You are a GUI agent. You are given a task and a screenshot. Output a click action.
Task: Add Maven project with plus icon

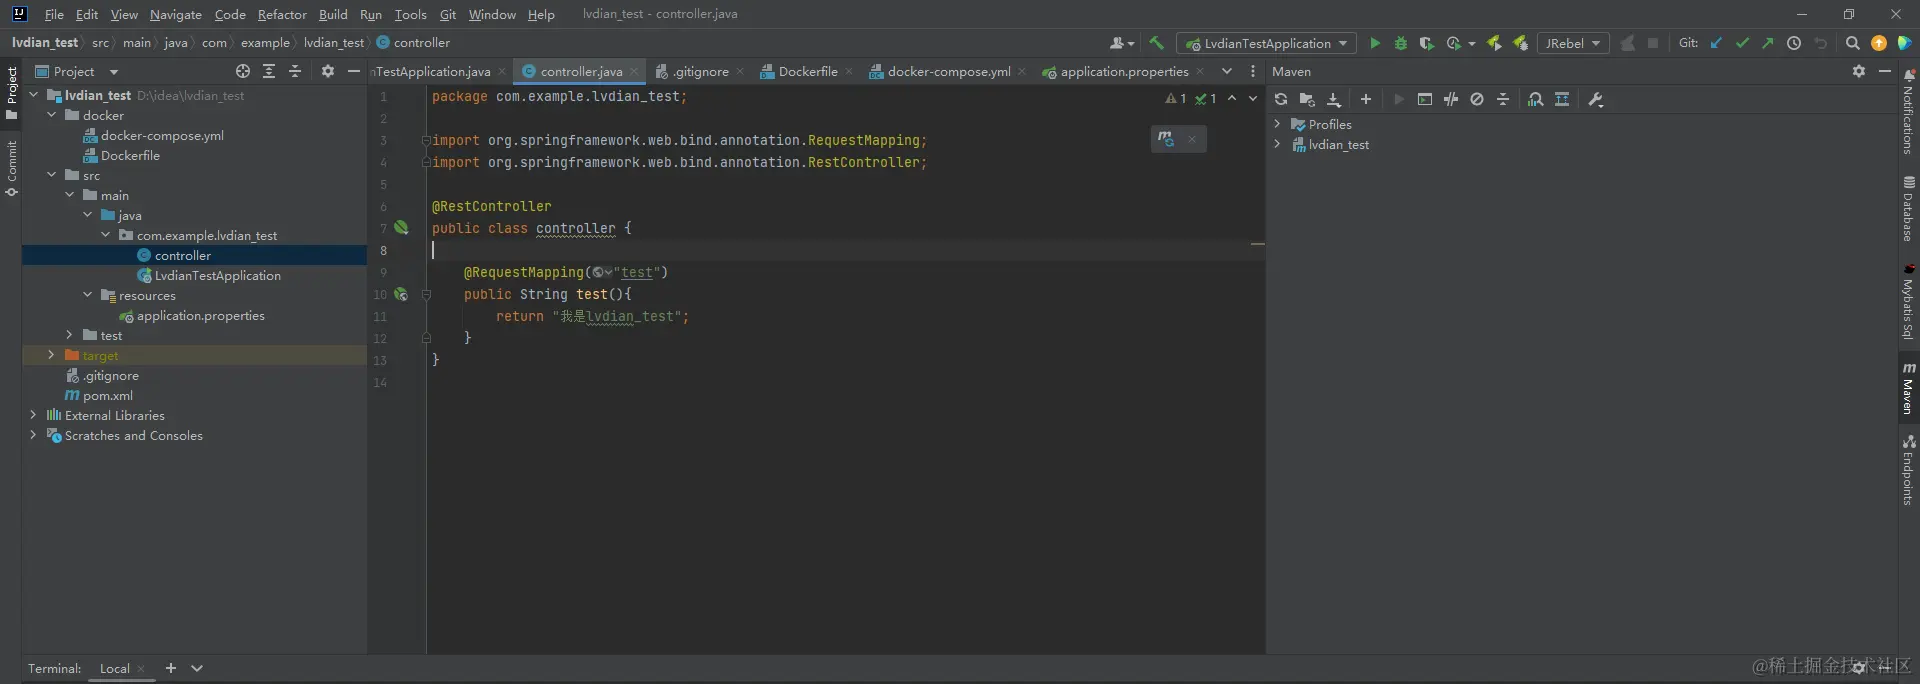[x=1366, y=99]
